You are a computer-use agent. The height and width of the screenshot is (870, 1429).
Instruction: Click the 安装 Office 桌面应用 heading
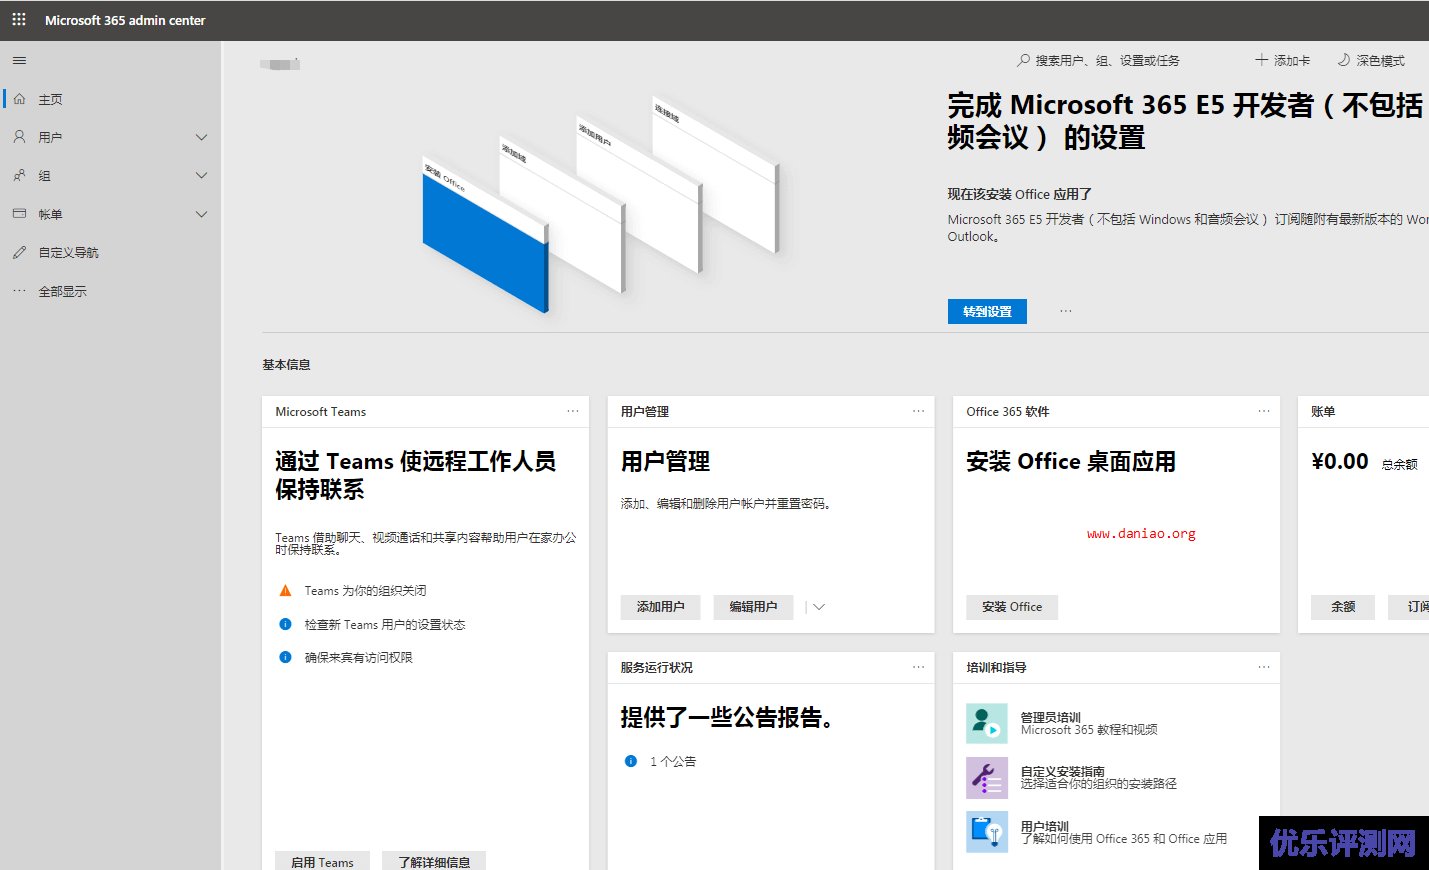click(1071, 461)
